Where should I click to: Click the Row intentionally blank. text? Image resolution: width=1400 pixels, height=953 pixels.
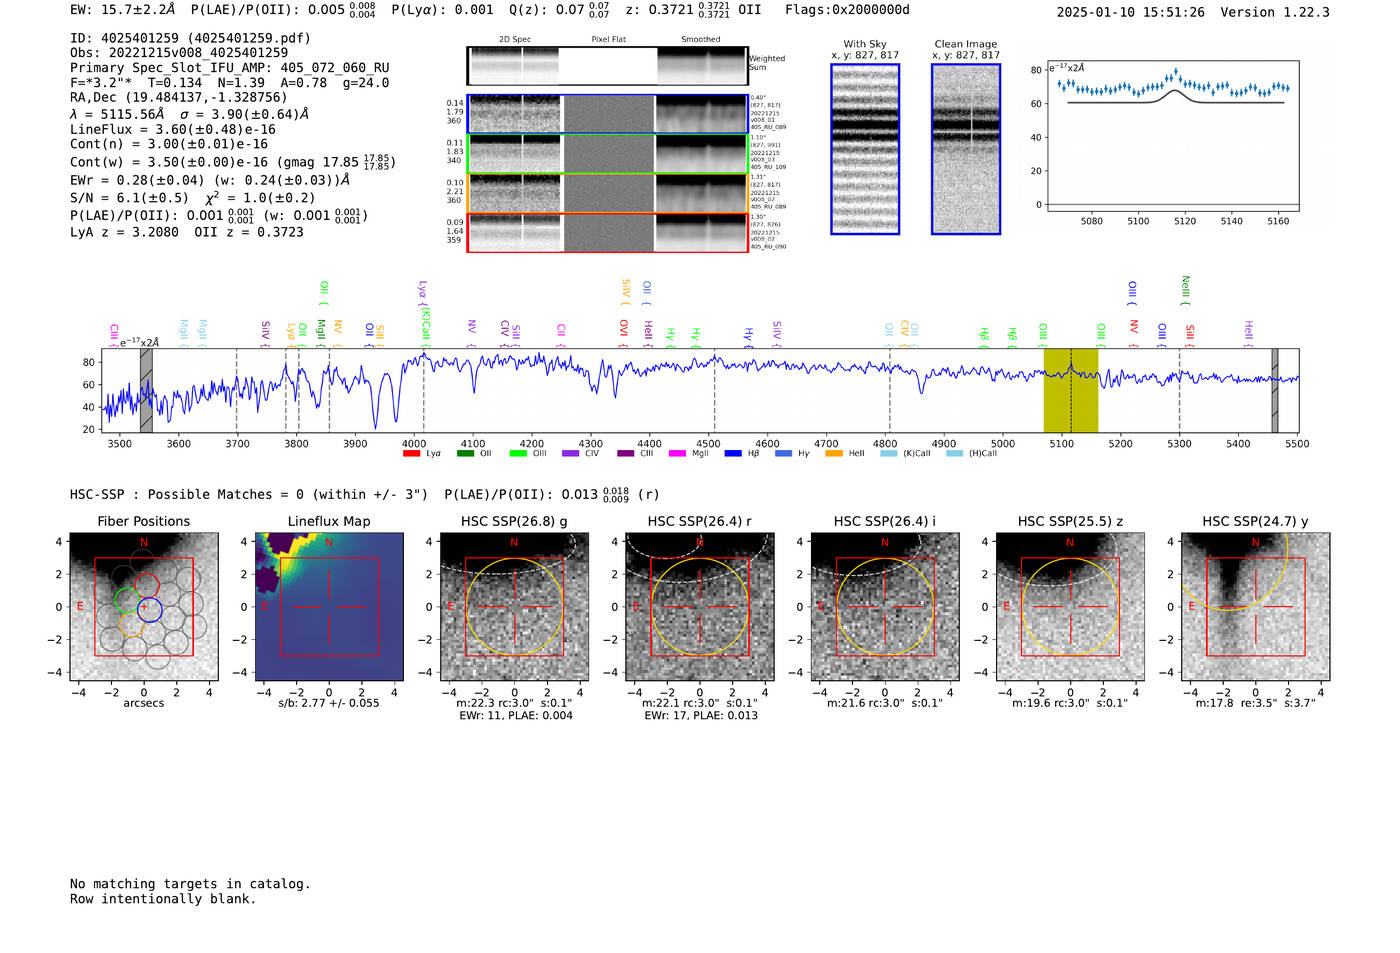163,899
